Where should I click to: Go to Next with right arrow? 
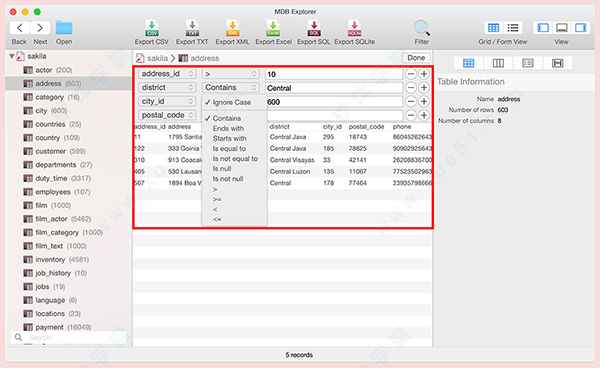pyautogui.click(x=40, y=28)
